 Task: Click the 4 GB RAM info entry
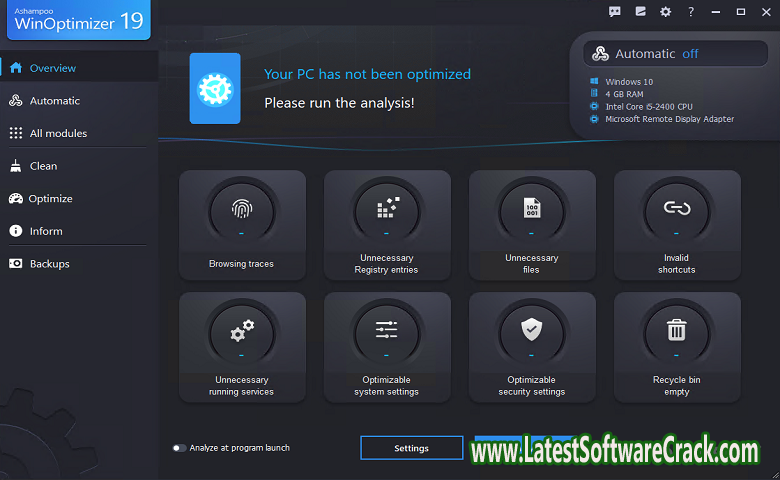point(617,94)
